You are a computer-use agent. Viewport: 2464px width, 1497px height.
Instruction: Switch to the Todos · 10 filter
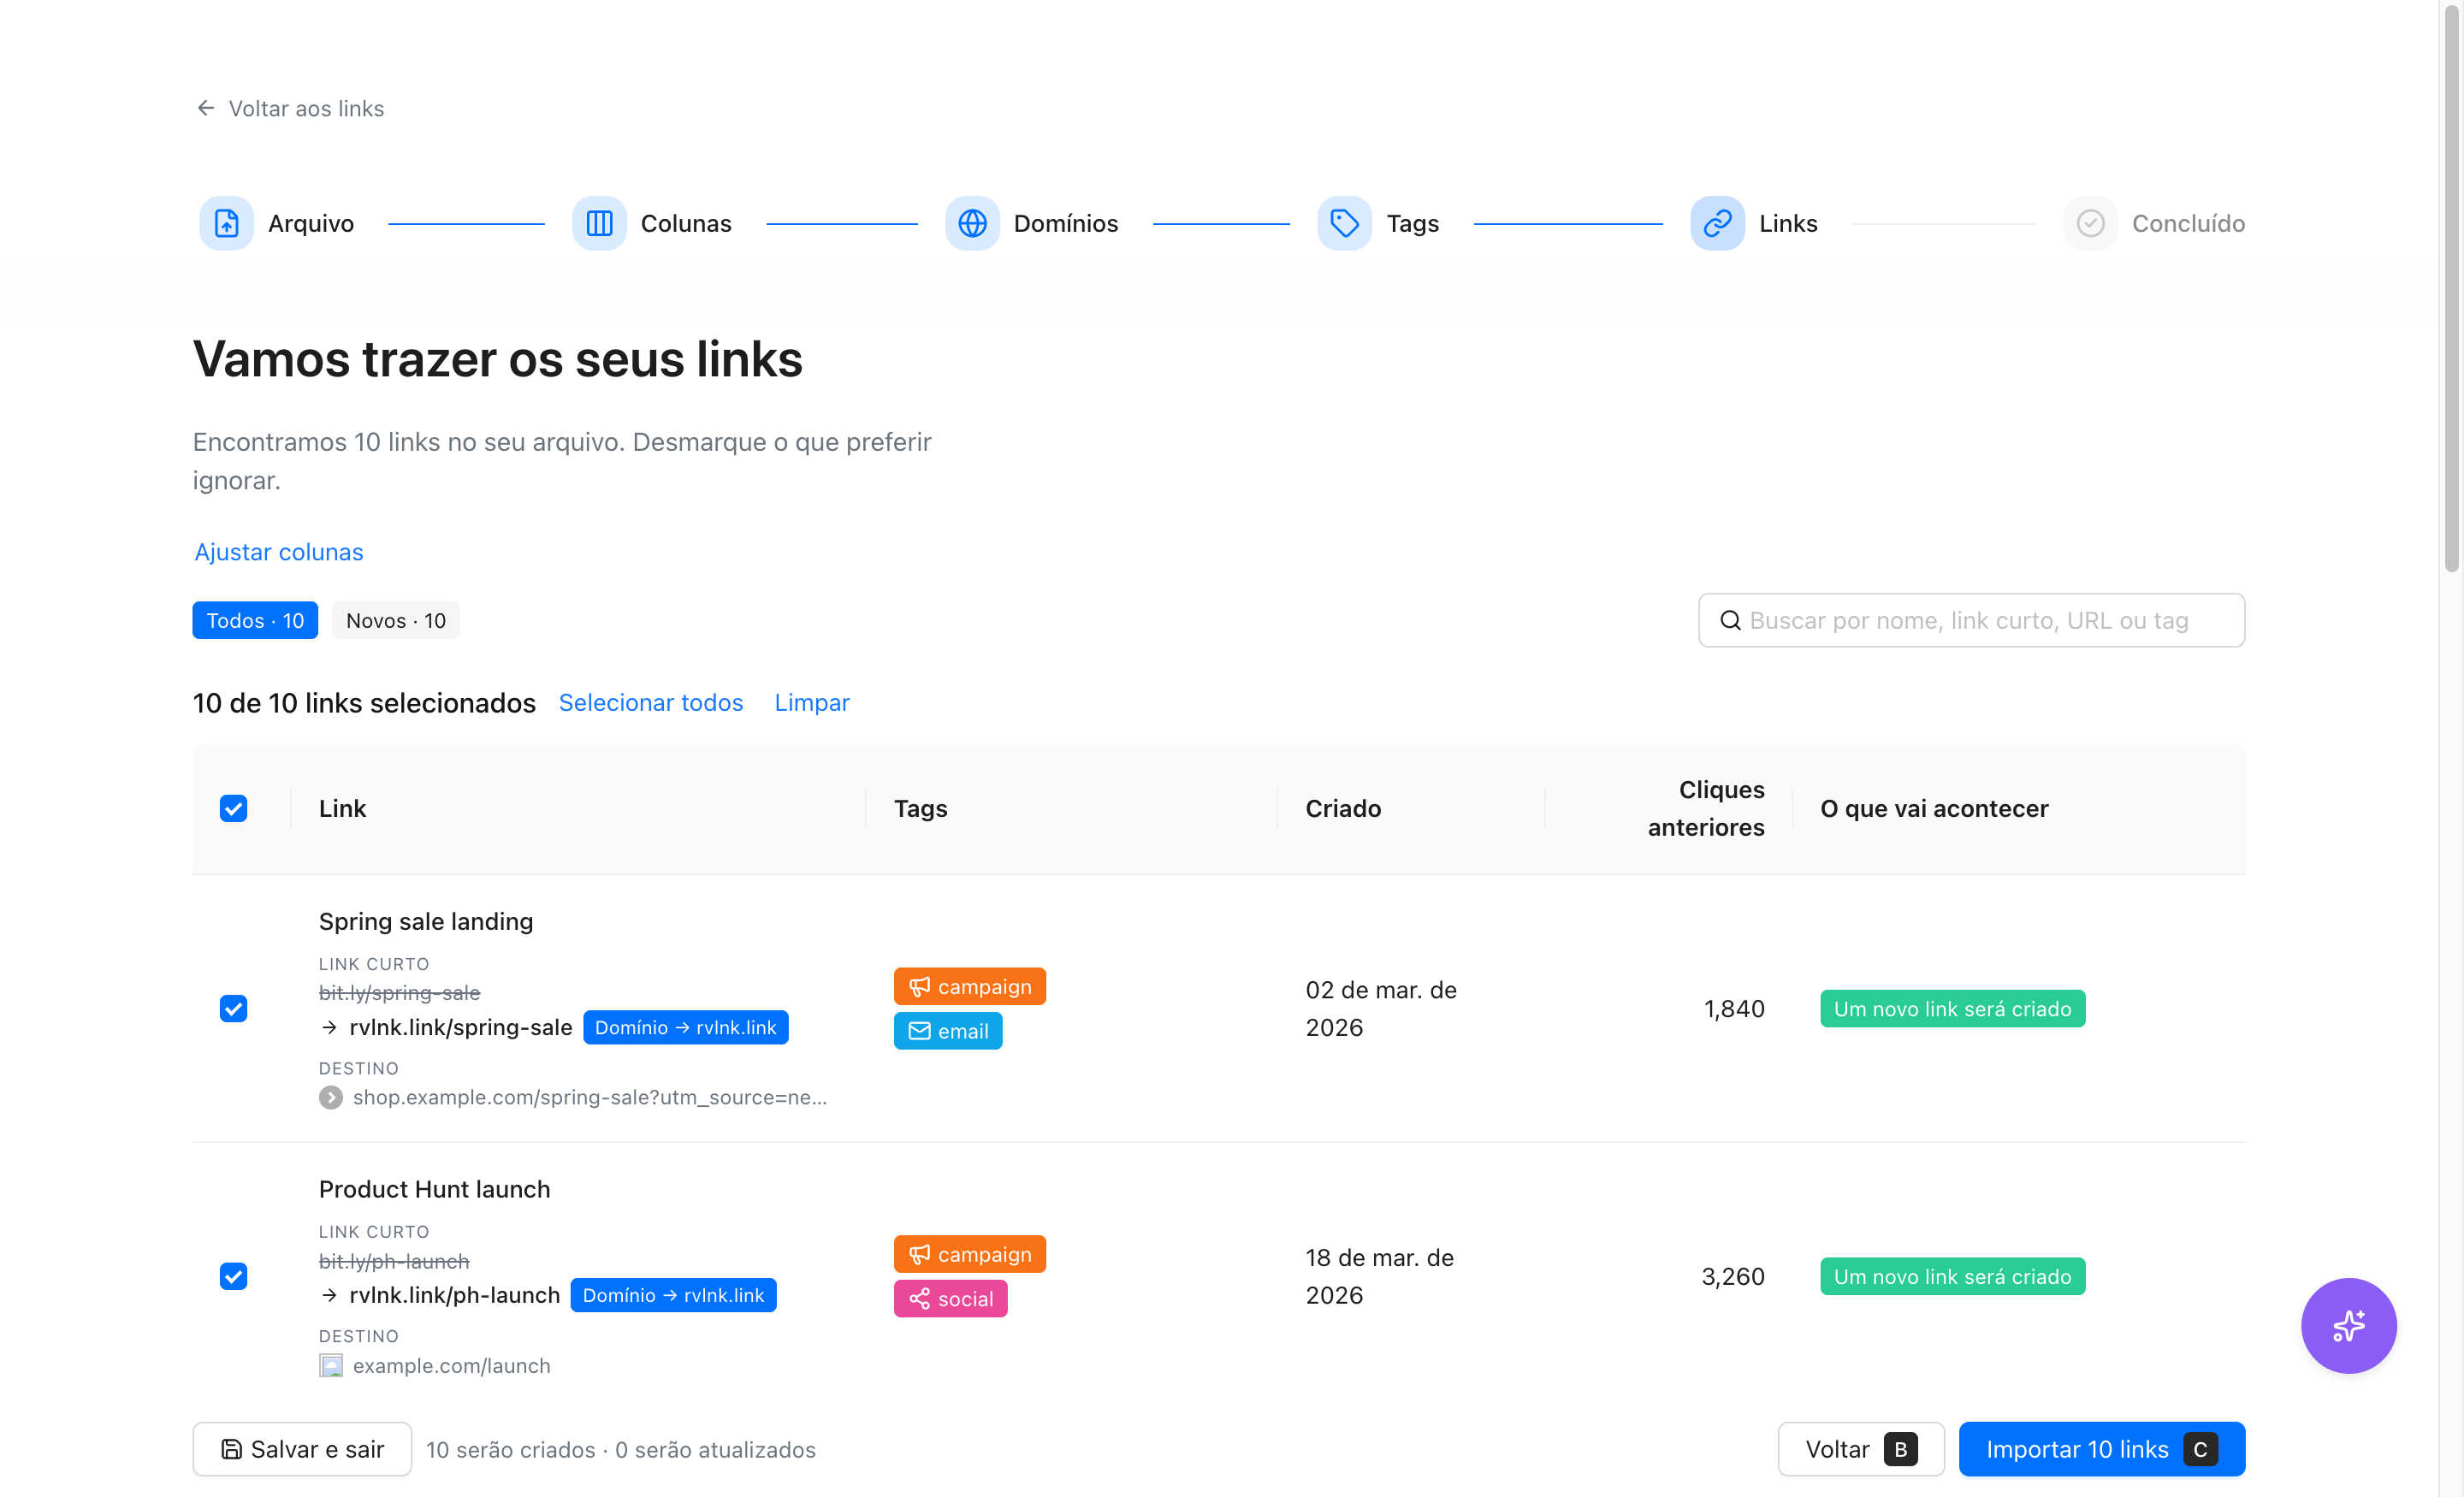[x=255, y=620]
